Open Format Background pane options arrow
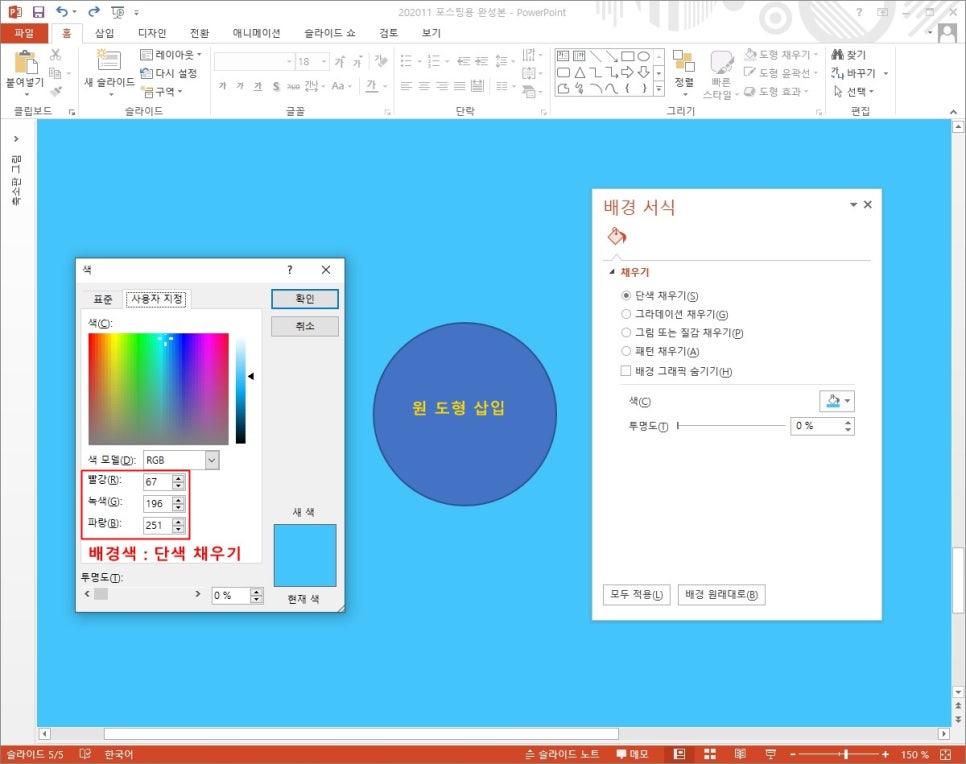966x764 pixels. pos(853,205)
